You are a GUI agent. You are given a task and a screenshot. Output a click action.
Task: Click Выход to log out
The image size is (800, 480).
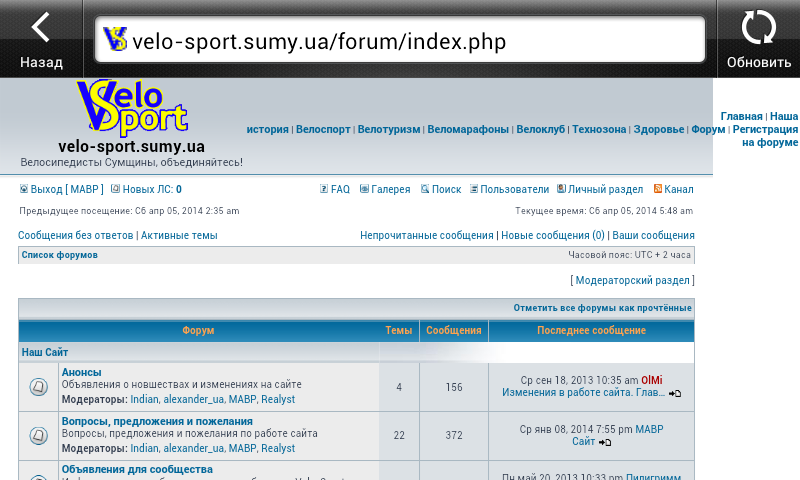pos(46,189)
